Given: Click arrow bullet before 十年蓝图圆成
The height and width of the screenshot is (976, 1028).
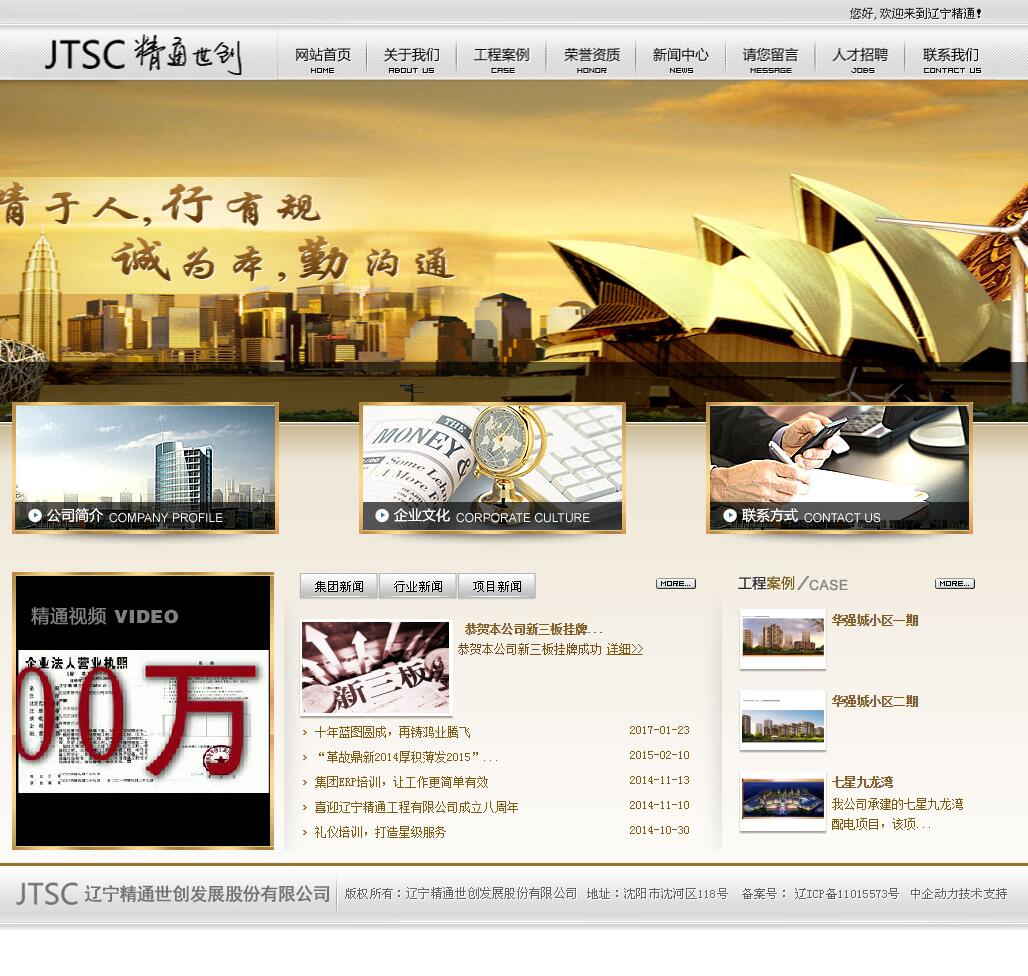Looking at the screenshot, I should click(305, 732).
